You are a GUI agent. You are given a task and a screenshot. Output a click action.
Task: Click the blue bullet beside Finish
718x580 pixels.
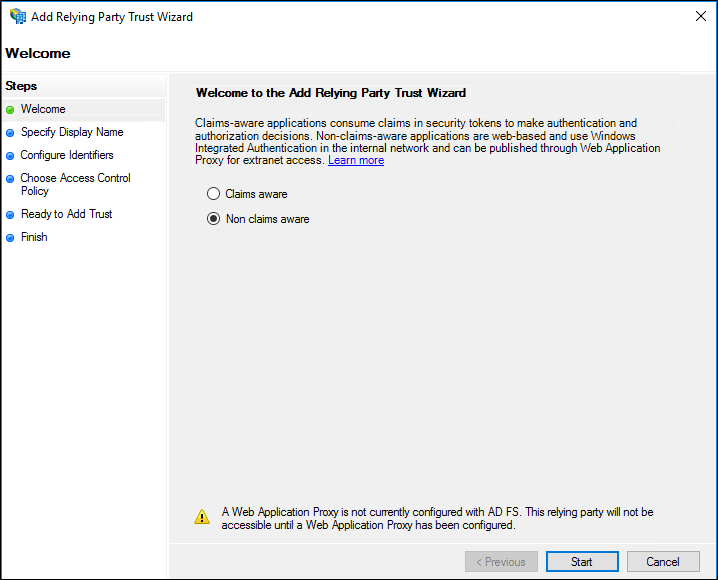(10, 238)
